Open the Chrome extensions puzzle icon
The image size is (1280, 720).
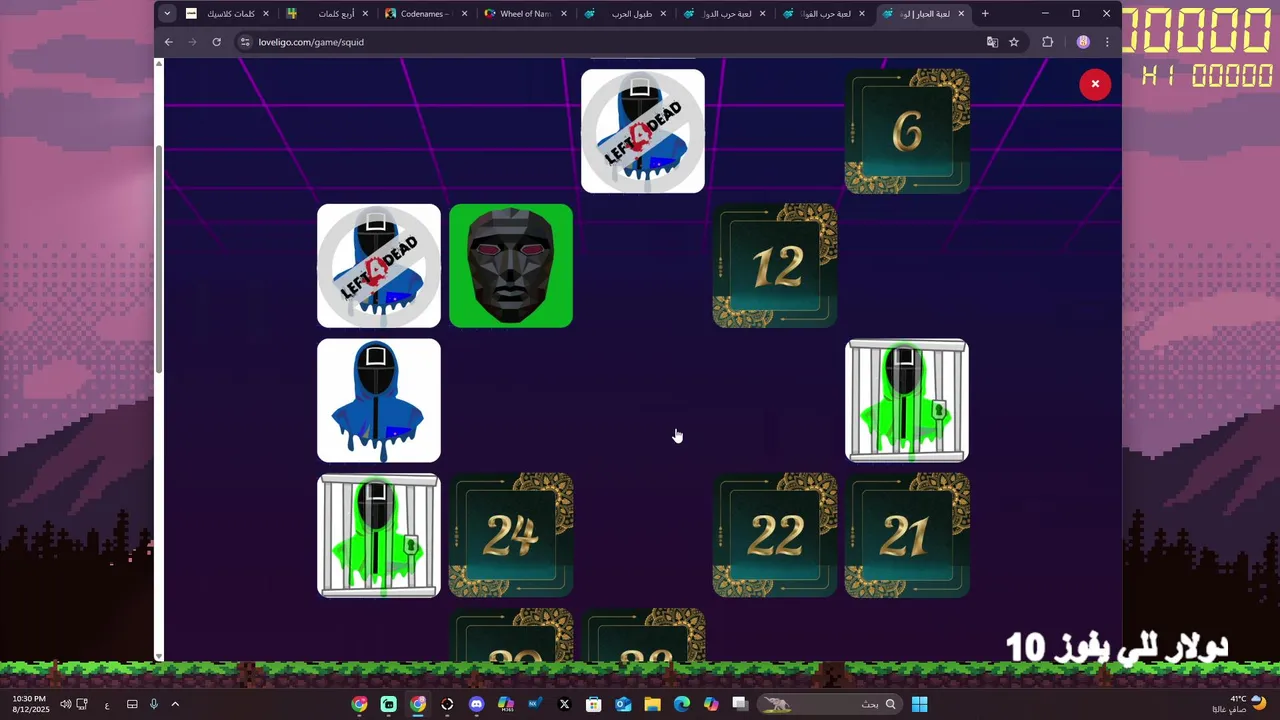(1048, 42)
